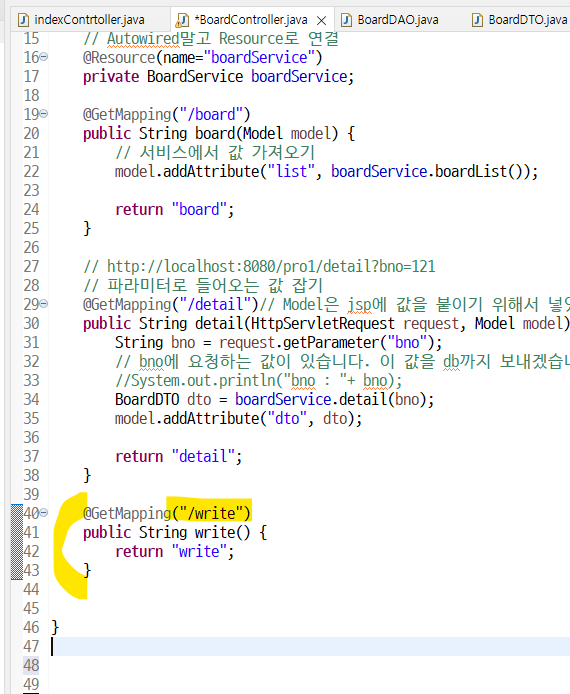The image size is (570, 694).
Task: Collapse the detail method fold at line 29
Action: tap(44, 304)
